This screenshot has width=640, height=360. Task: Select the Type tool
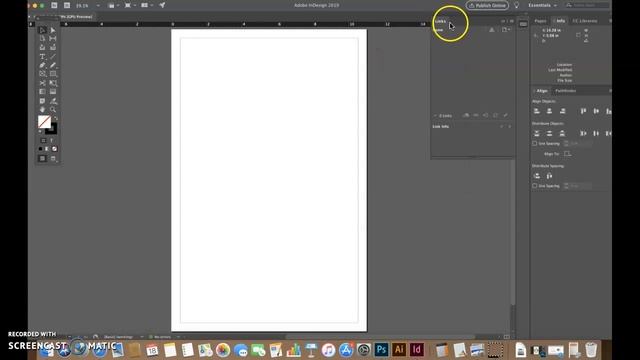pos(42,57)
